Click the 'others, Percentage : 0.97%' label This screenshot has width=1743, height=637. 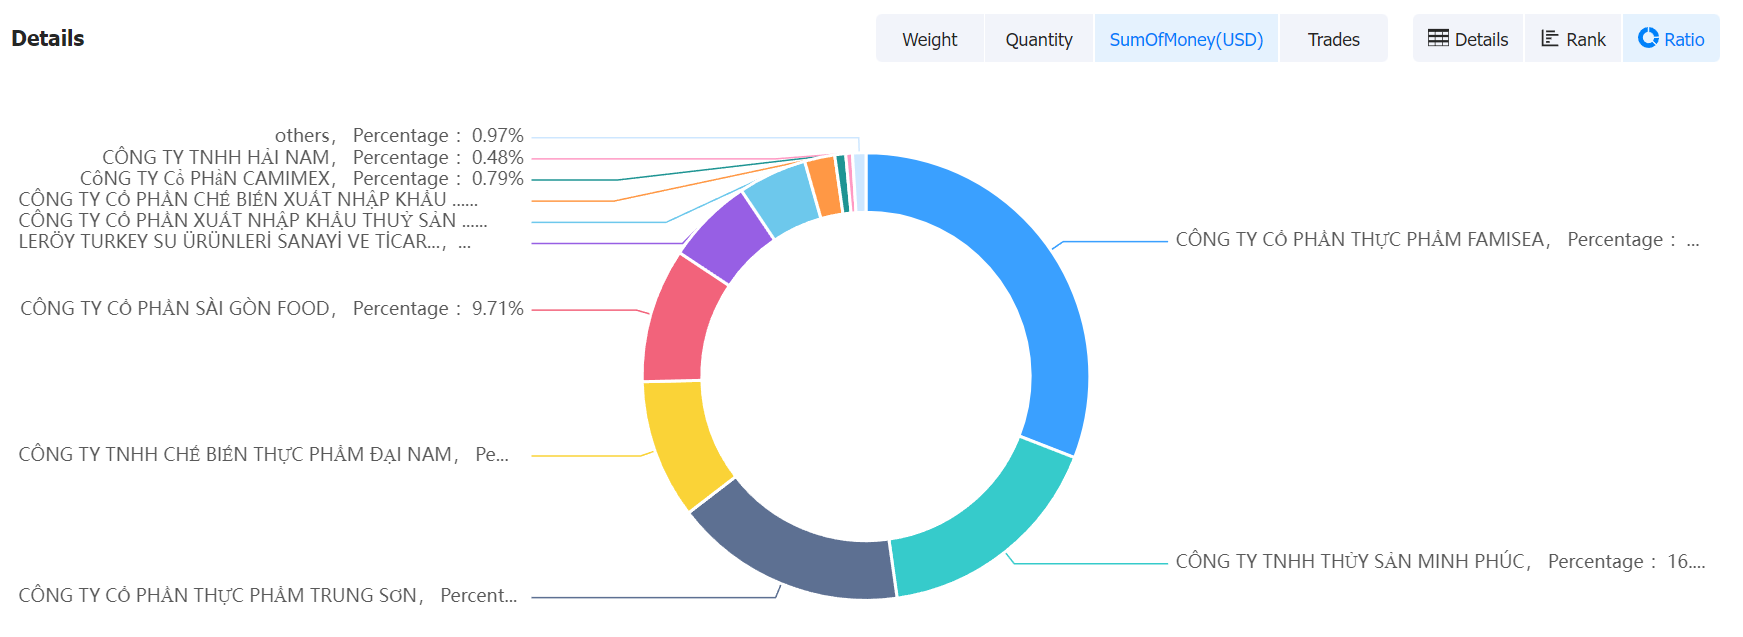(x=399, y=135)
